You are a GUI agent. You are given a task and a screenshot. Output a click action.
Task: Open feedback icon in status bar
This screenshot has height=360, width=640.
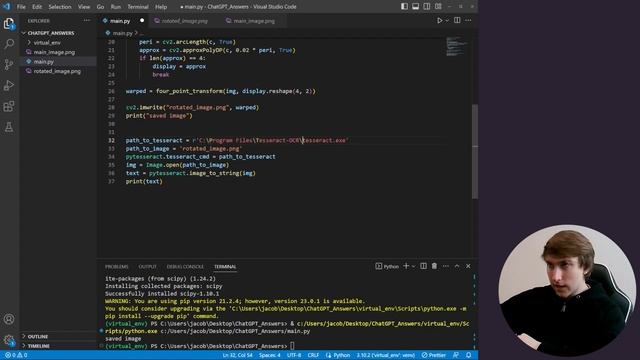456,355
